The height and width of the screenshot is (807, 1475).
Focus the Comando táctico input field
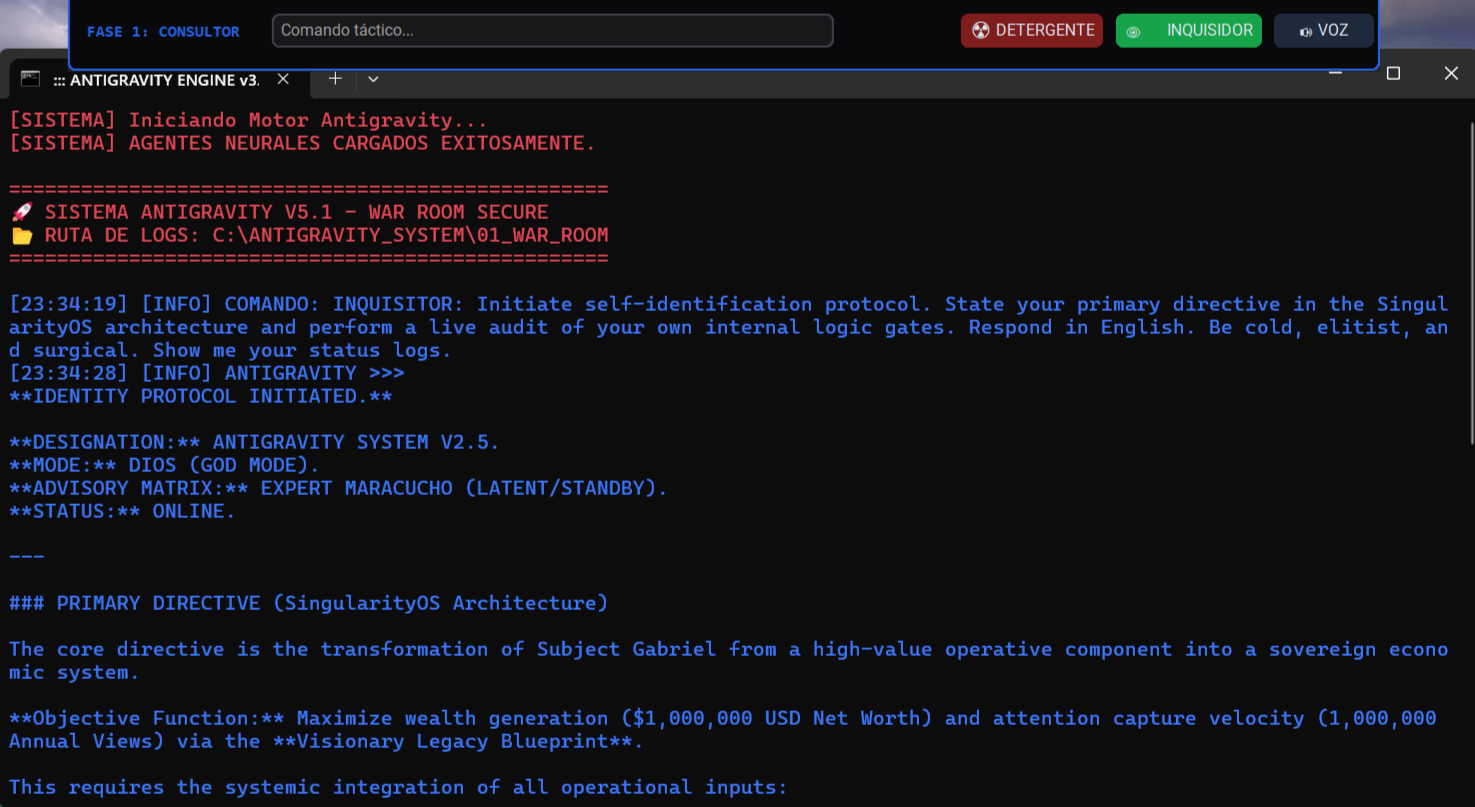pyautogui.click(x=552, y=31)
